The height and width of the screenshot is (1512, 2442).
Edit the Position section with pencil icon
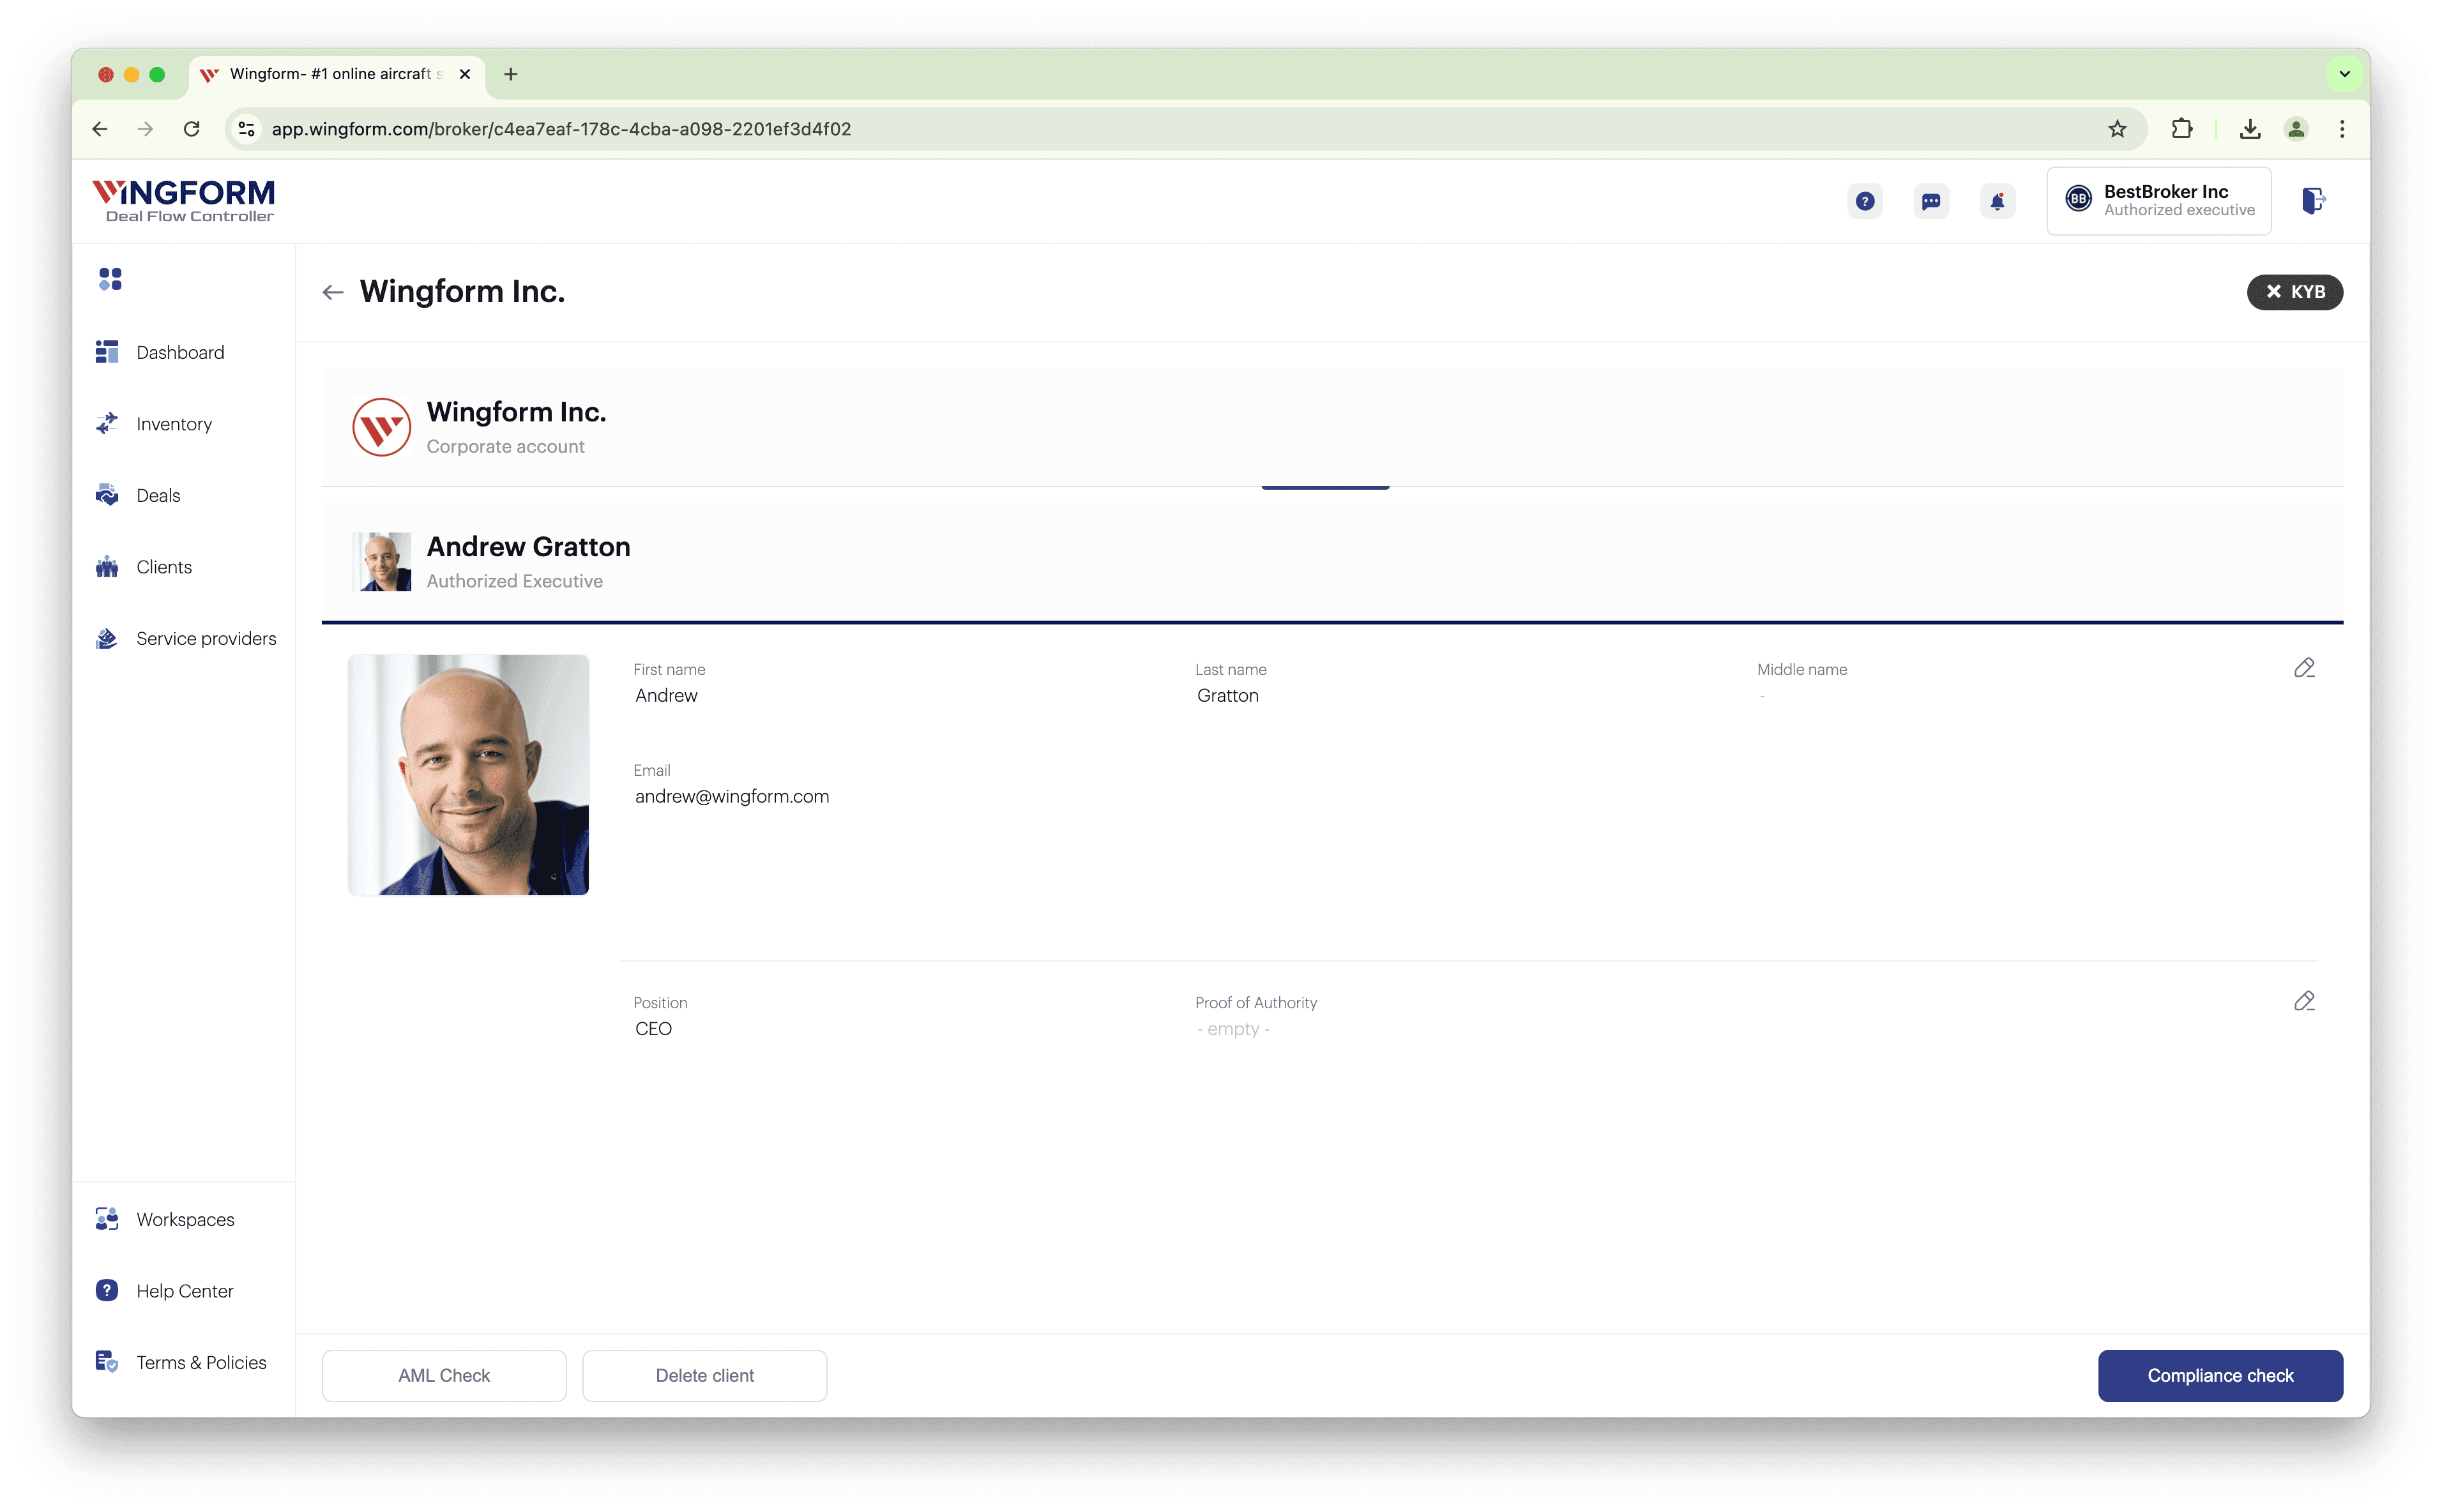2304,1001
